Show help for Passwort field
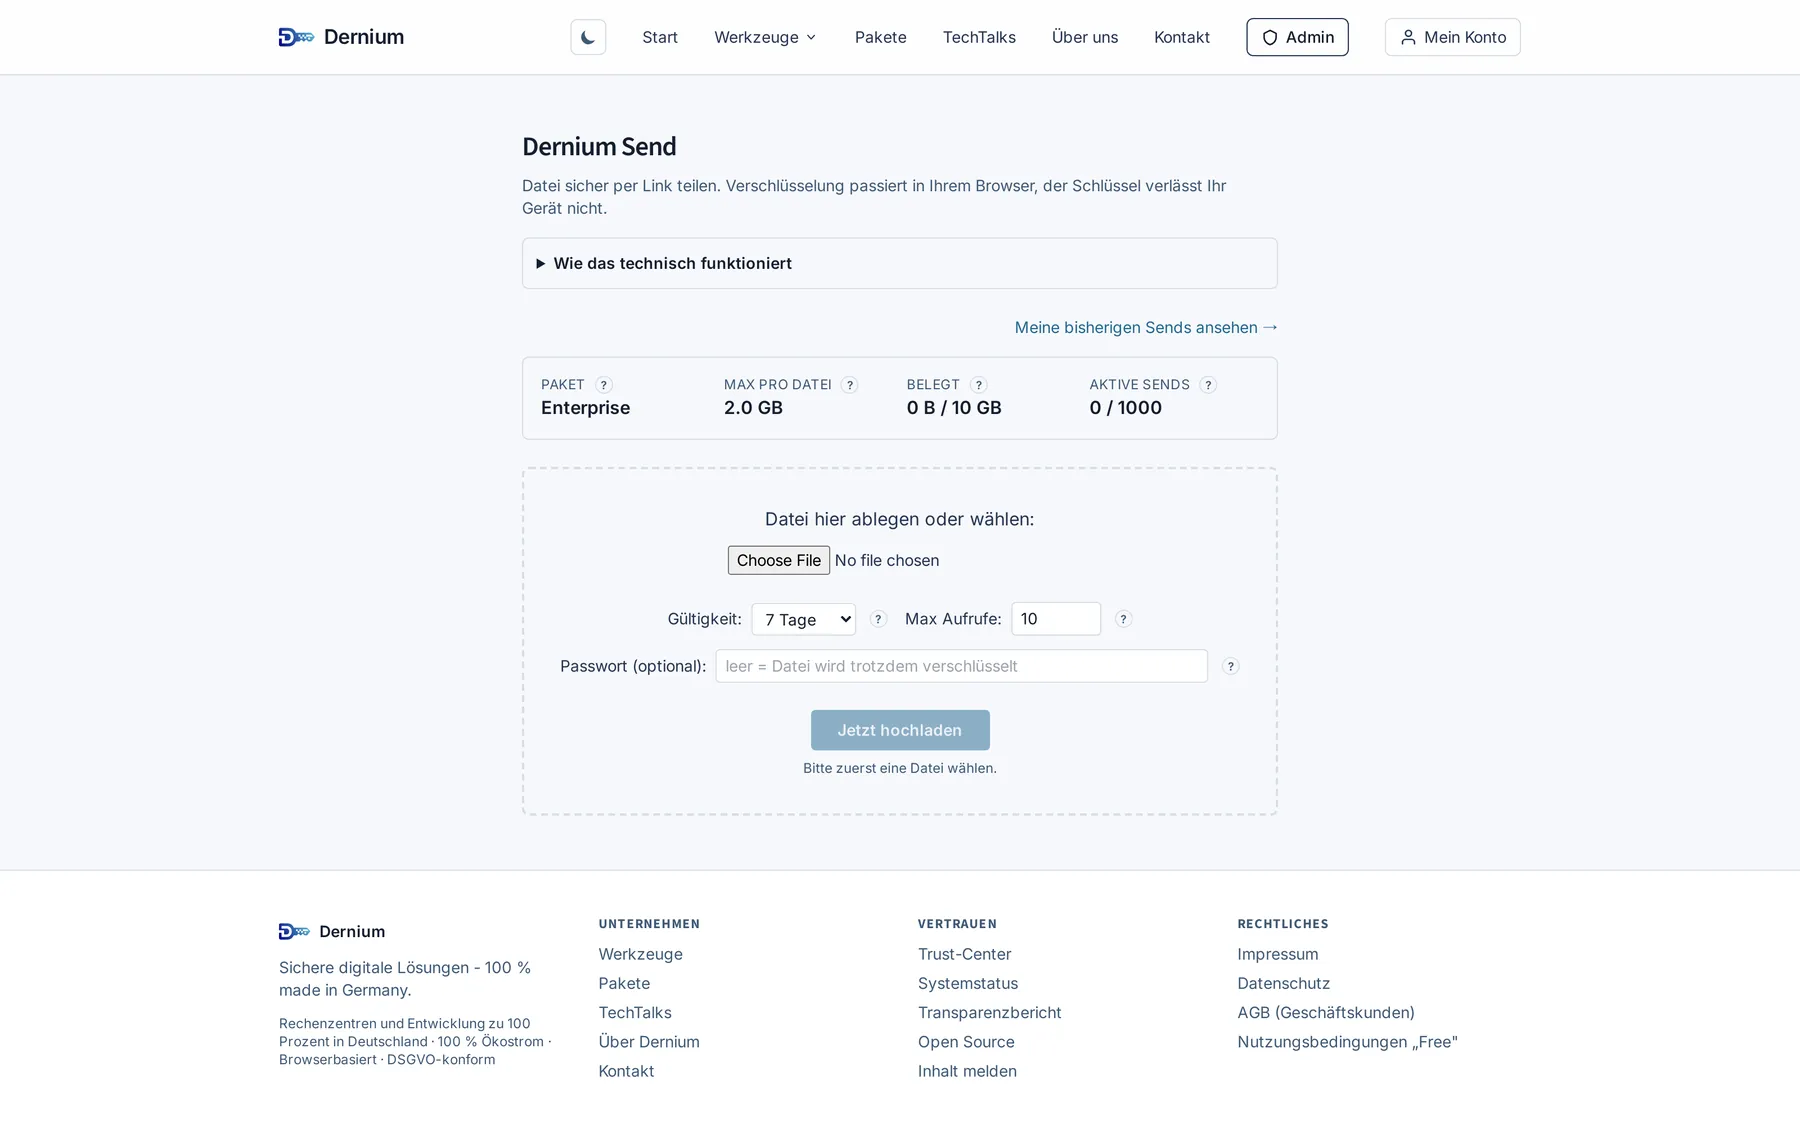The image size is (1800, 1125). [x=1231, y=666]
